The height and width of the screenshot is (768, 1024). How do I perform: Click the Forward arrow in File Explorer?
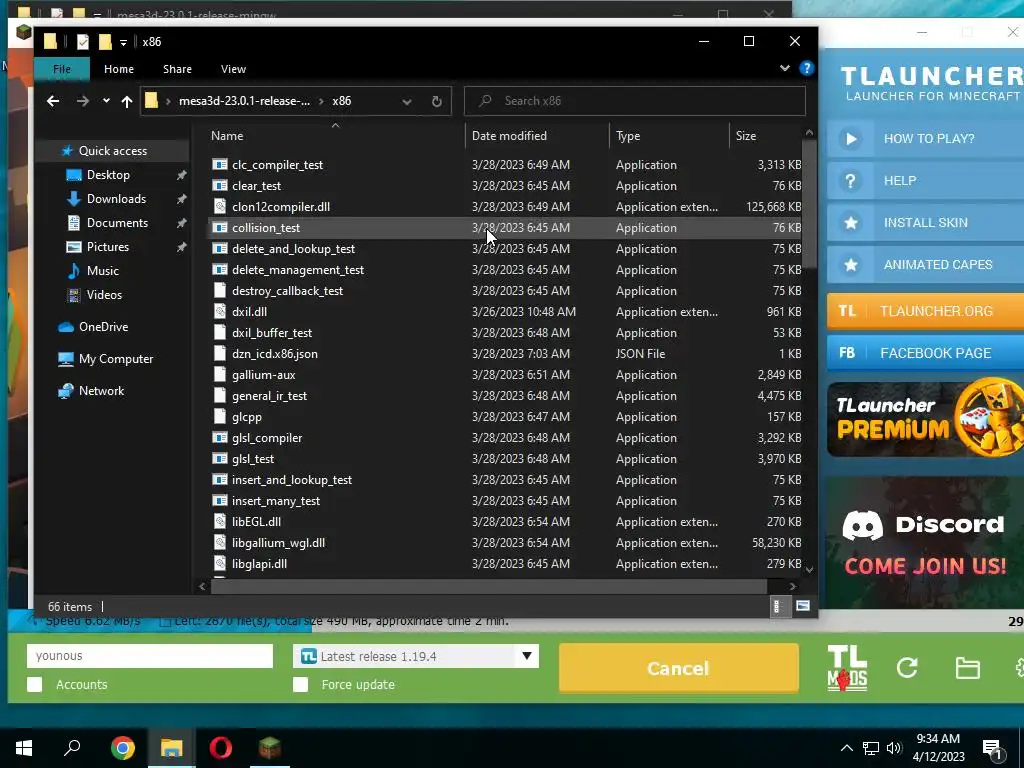click(82, 101)
